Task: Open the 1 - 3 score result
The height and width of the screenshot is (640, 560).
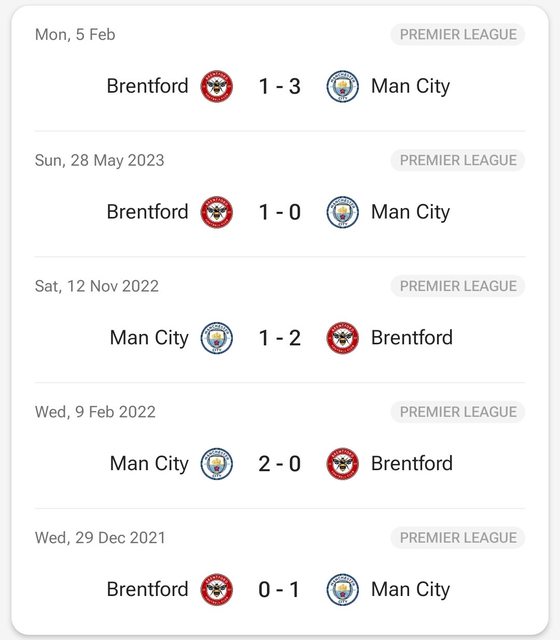Action: click(x=280, y=87)
